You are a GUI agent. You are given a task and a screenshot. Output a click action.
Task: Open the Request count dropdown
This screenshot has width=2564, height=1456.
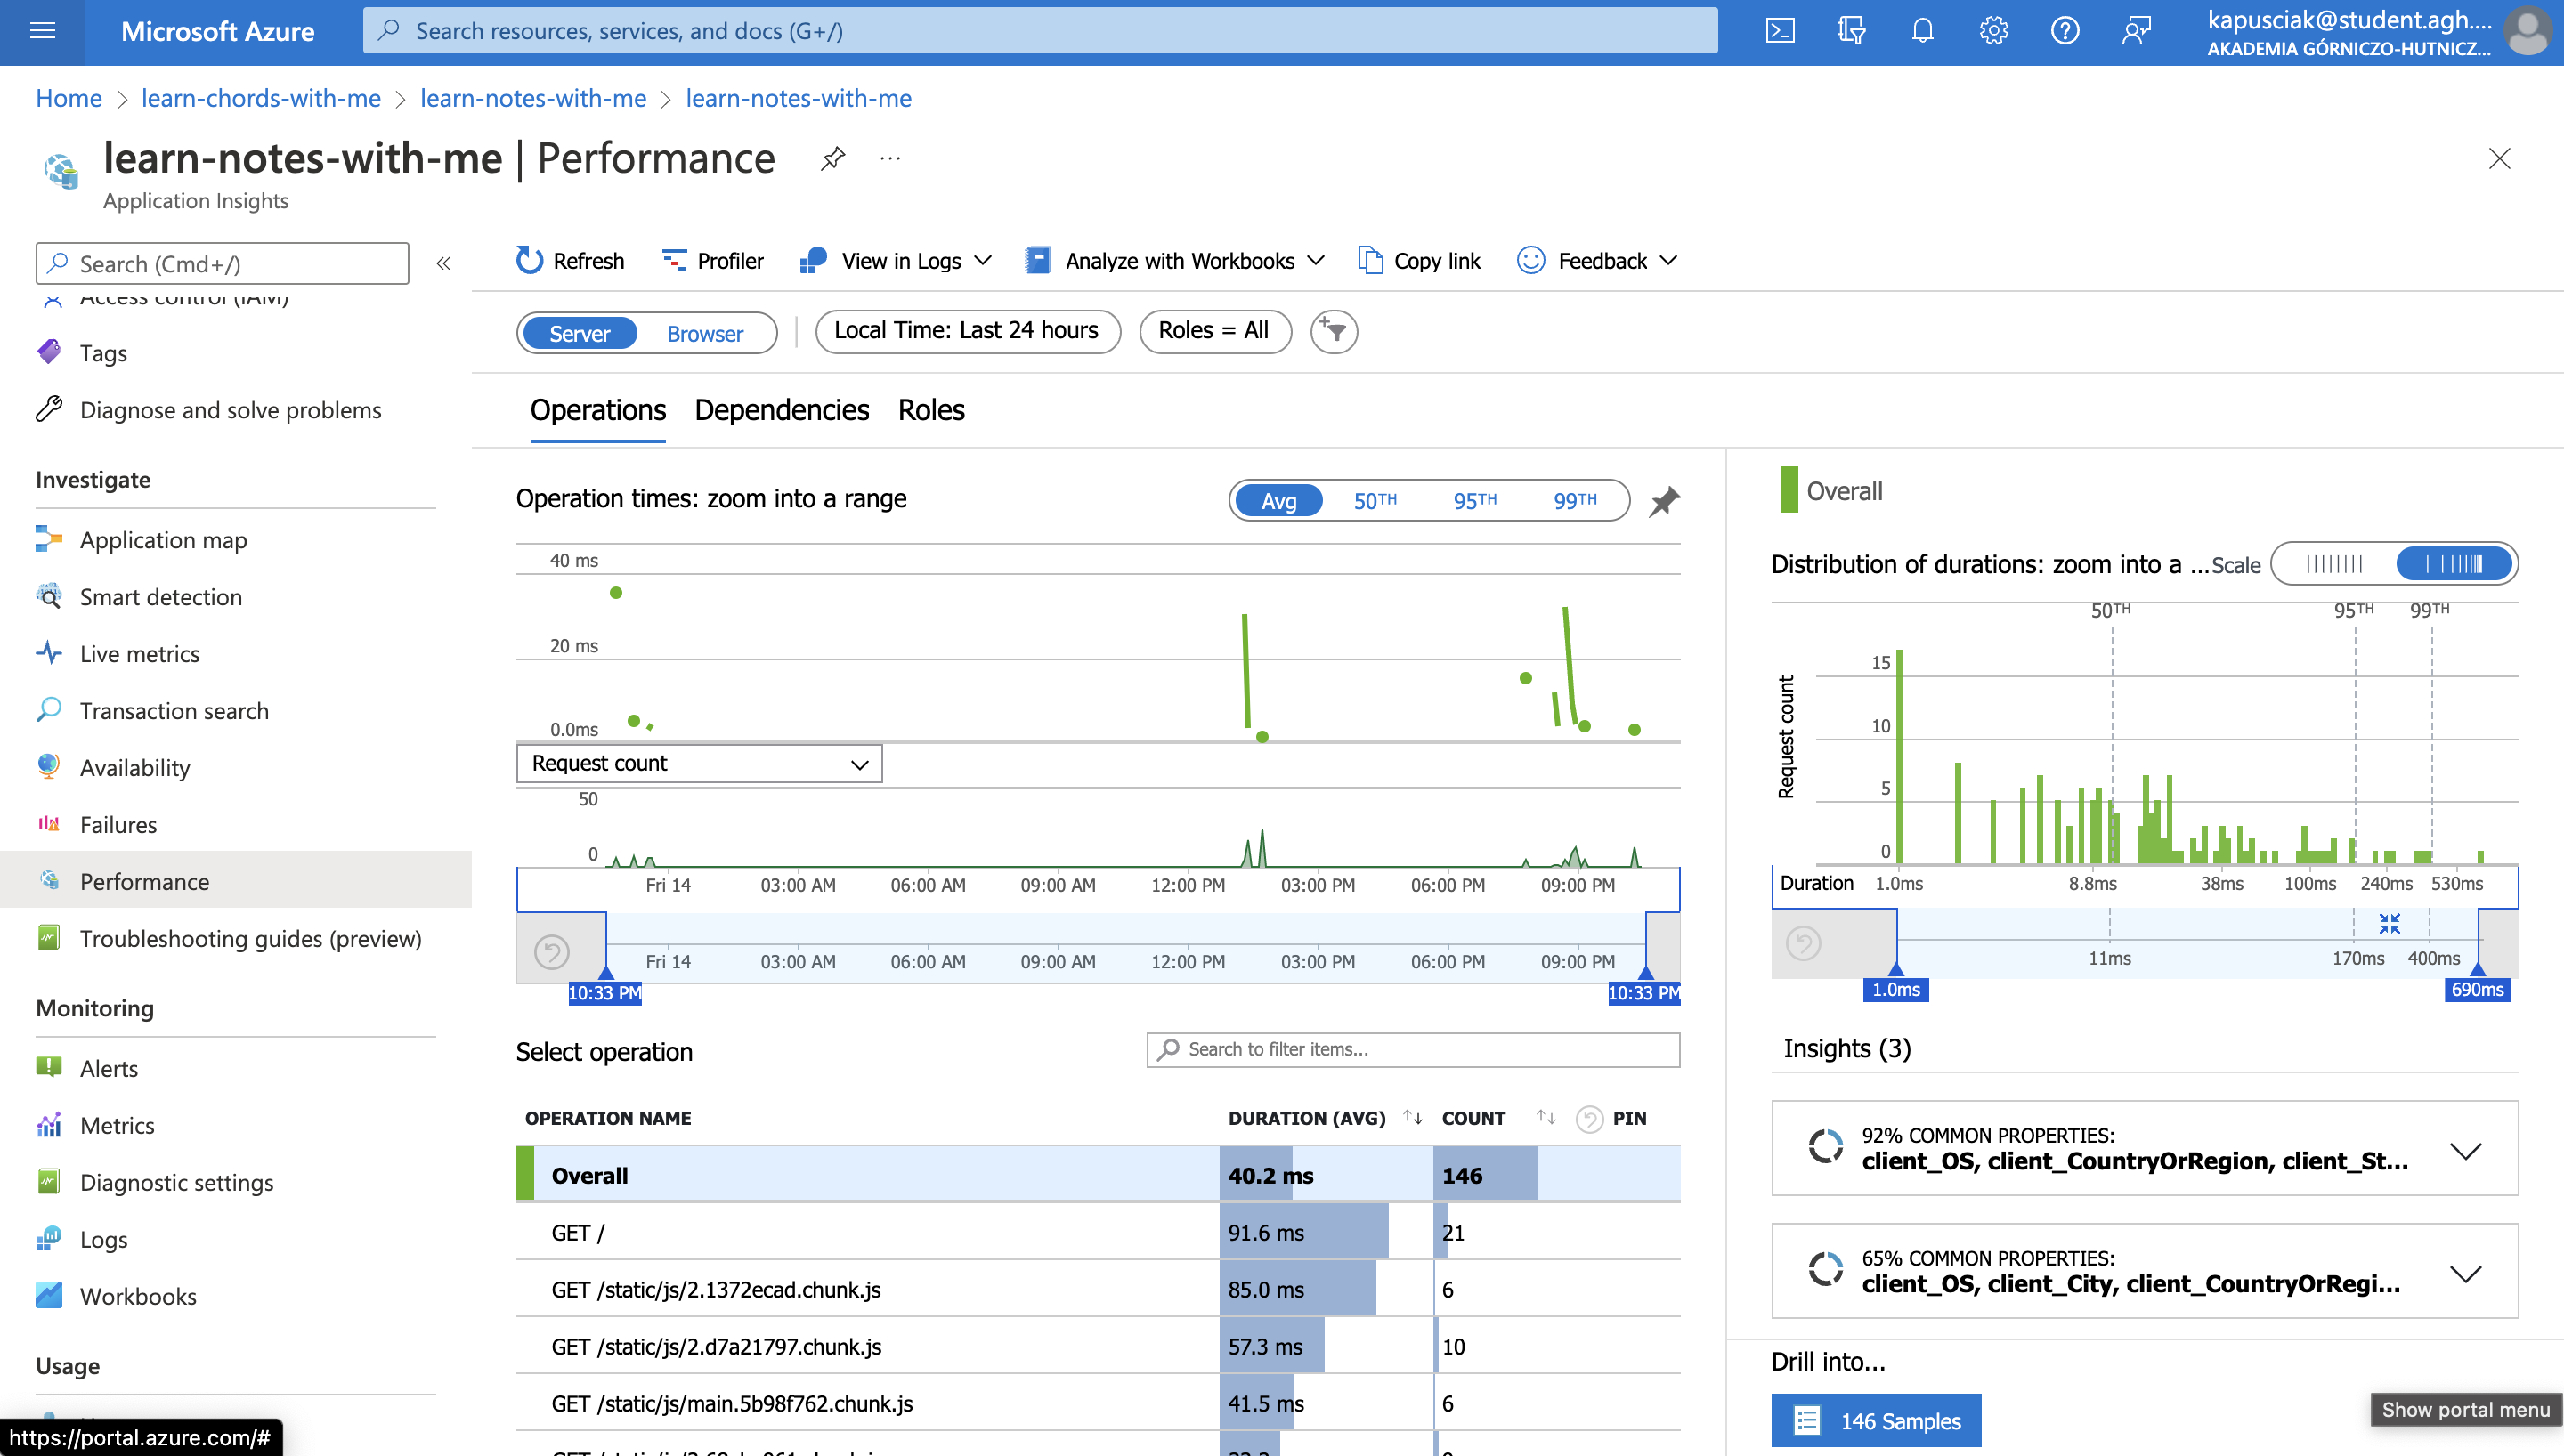click(699, 763)
